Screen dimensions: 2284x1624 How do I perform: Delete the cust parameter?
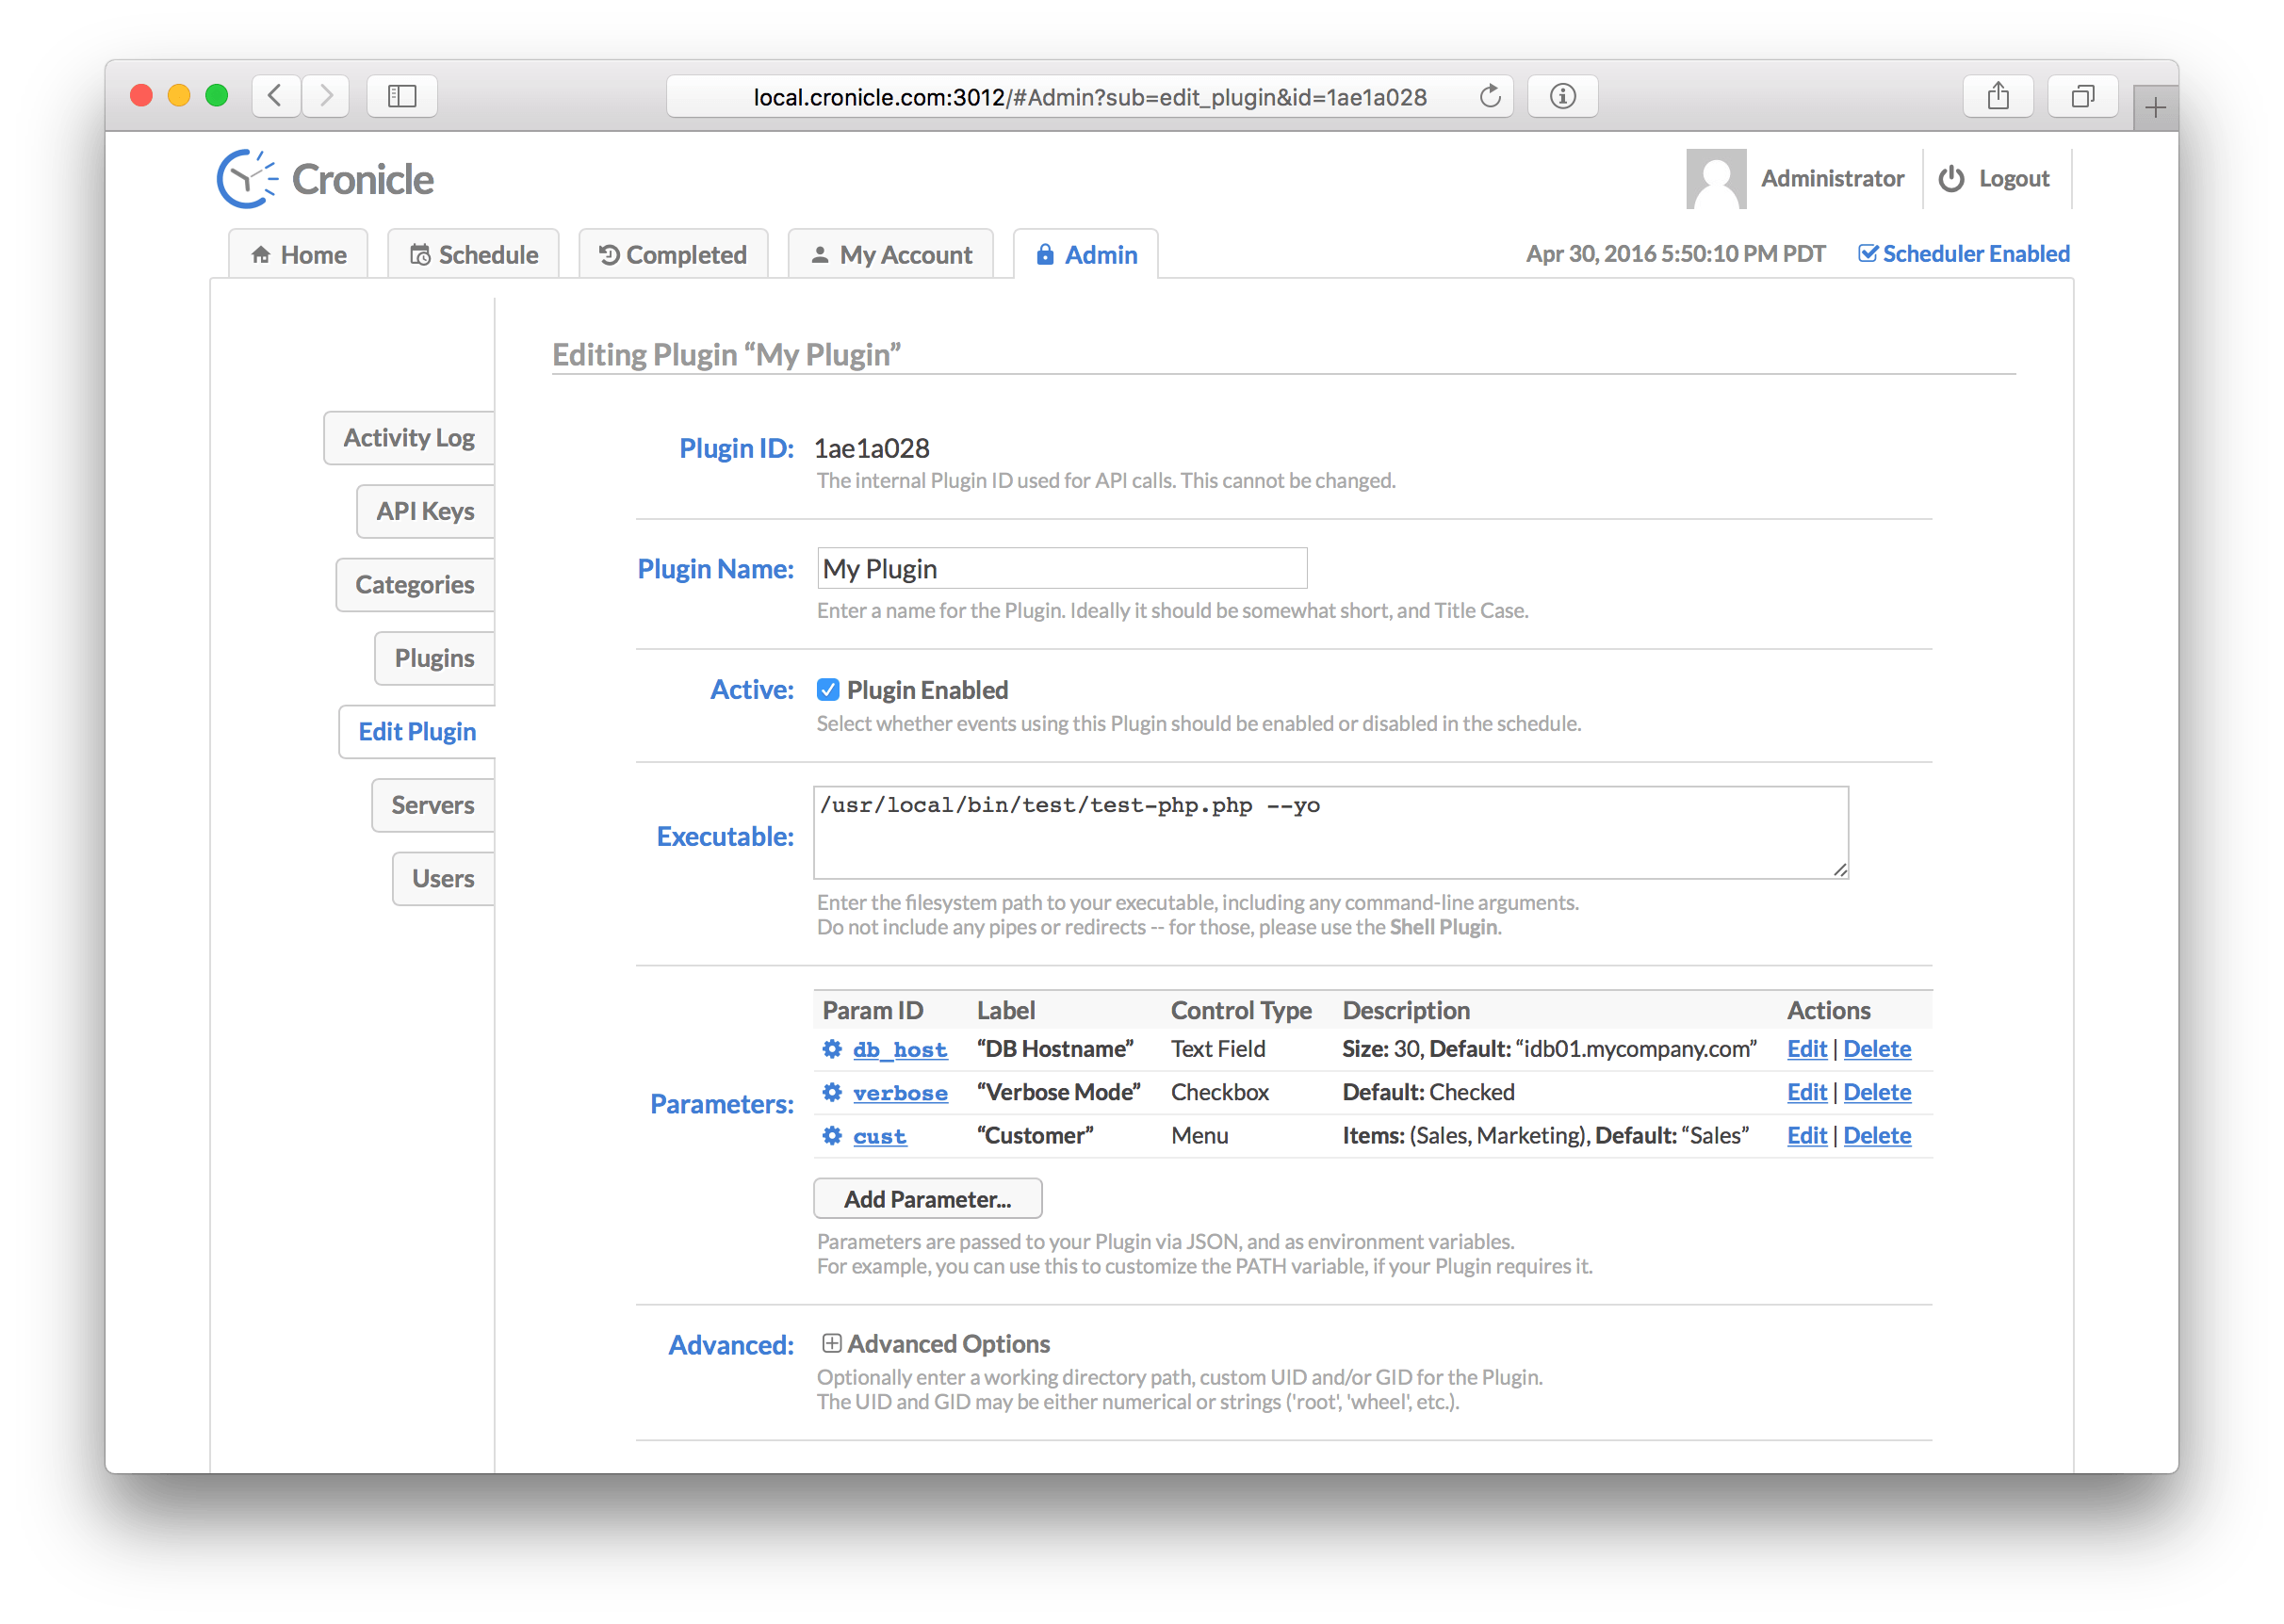[x=1877, y=1136]
